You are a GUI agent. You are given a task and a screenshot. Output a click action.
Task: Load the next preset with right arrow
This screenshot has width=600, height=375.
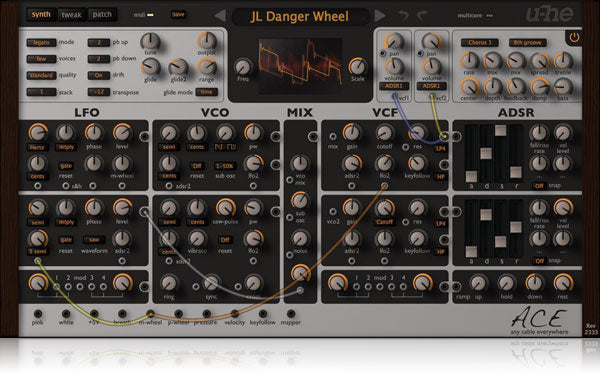click(379, 16)
